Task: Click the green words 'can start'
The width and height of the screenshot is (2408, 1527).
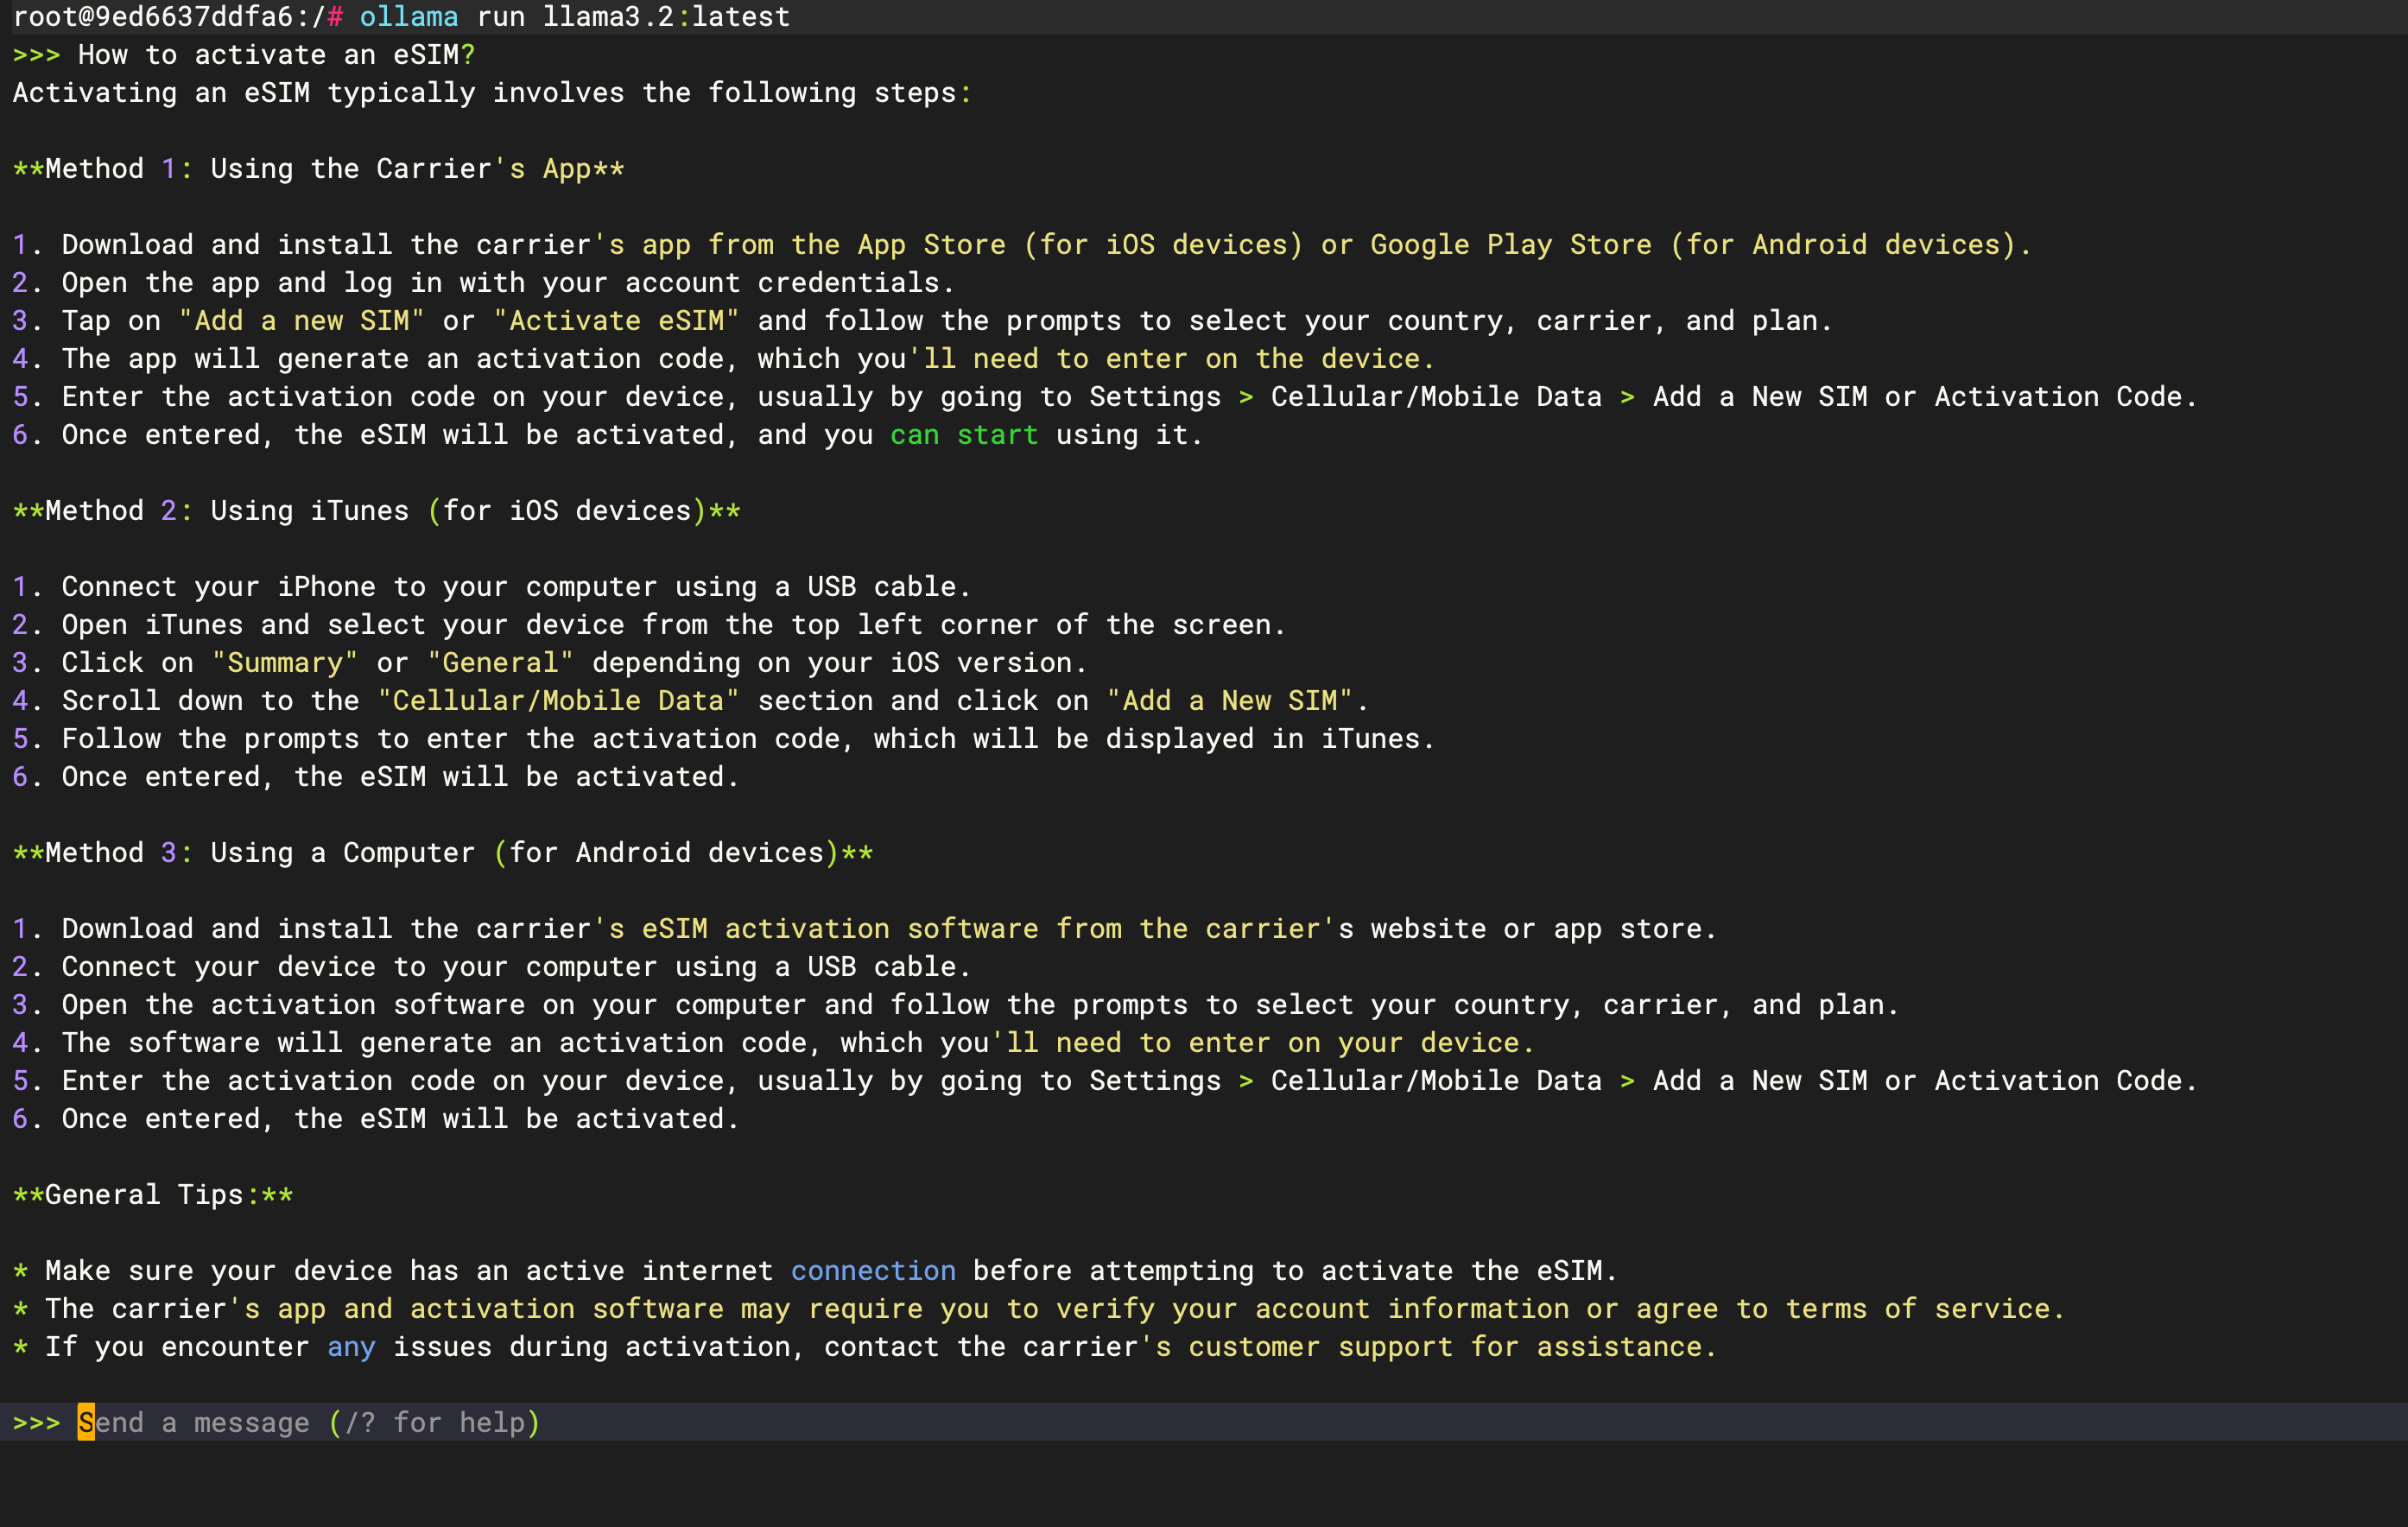Action: click(964, 434)
